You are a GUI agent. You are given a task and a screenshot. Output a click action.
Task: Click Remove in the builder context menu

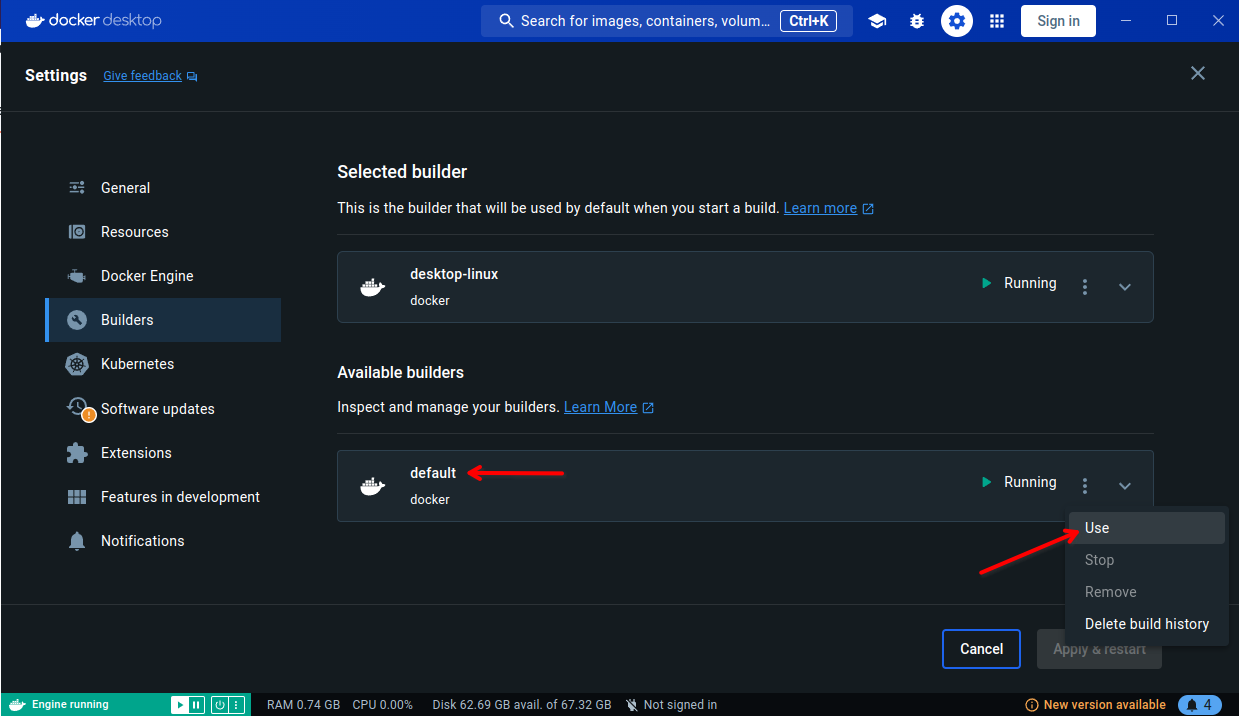tap(1147, 592)
